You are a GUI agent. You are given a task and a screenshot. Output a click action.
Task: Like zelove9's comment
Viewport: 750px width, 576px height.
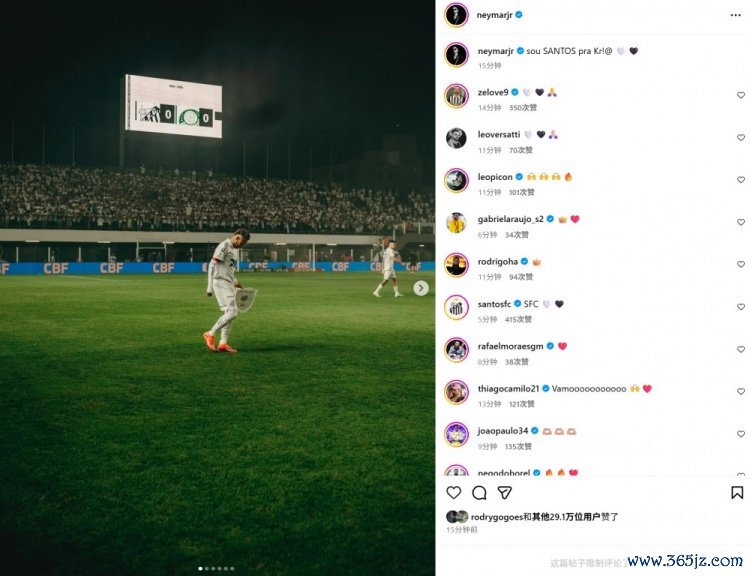740,95
